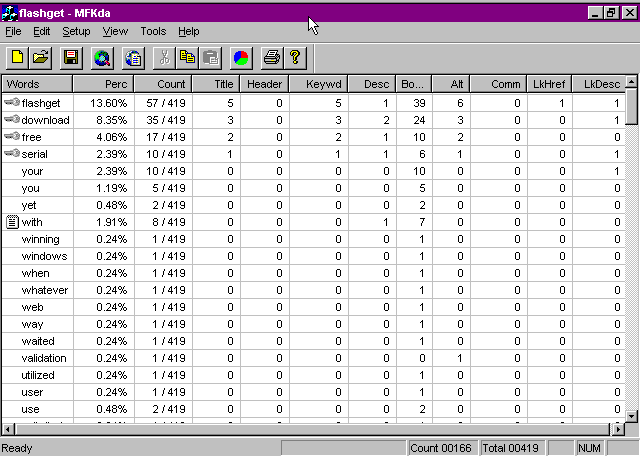Open the Setup menu
The height and width of the screenshot is (456, 640).
click(x=76, y=31)
